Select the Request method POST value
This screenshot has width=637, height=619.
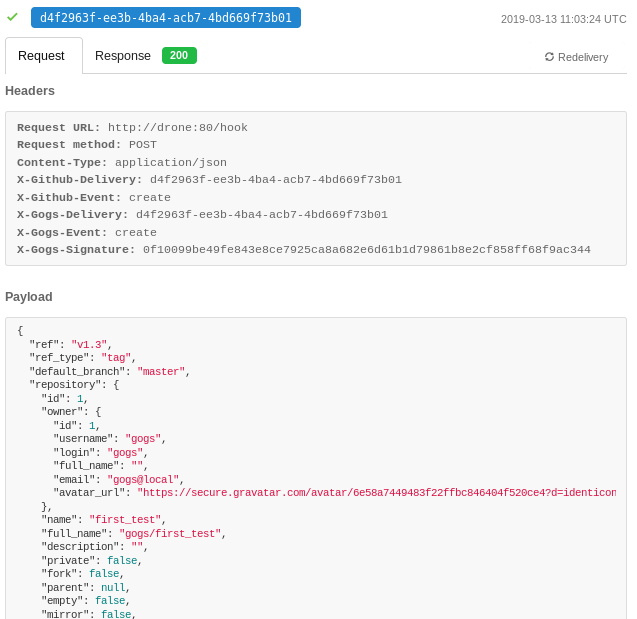143,145
